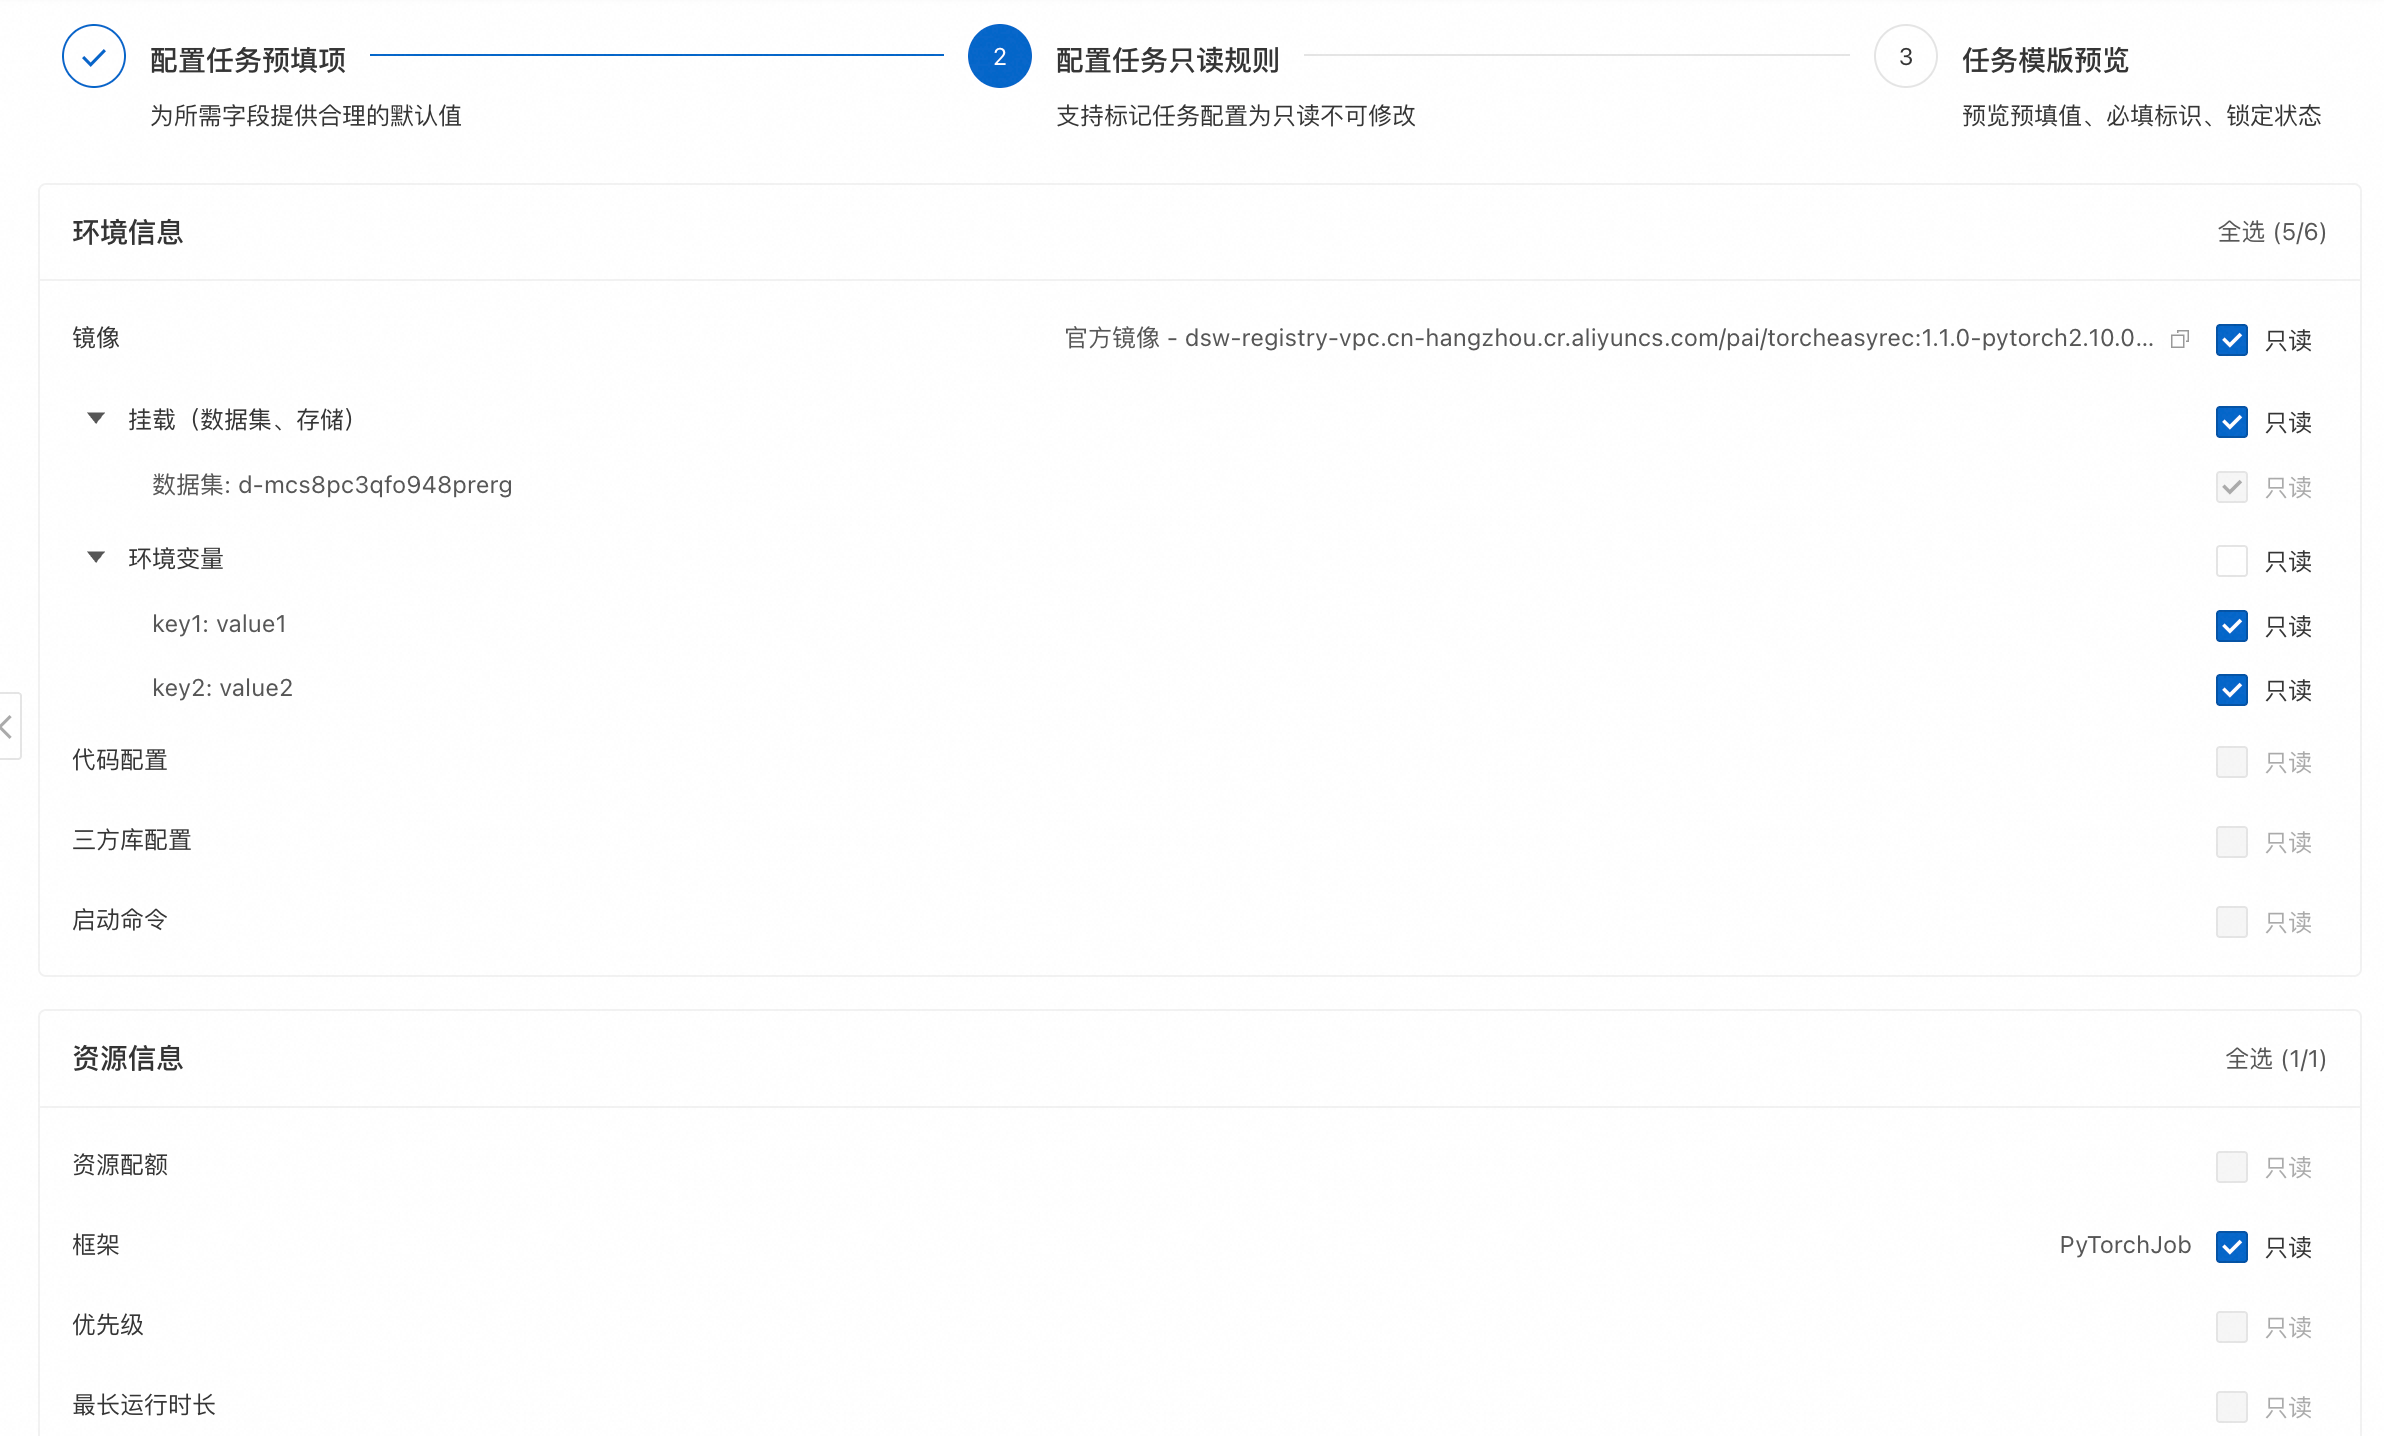Copy the image registry address
Image resolution: width=2384 pixels, height=1436 pixels.
click(2180, 340)
